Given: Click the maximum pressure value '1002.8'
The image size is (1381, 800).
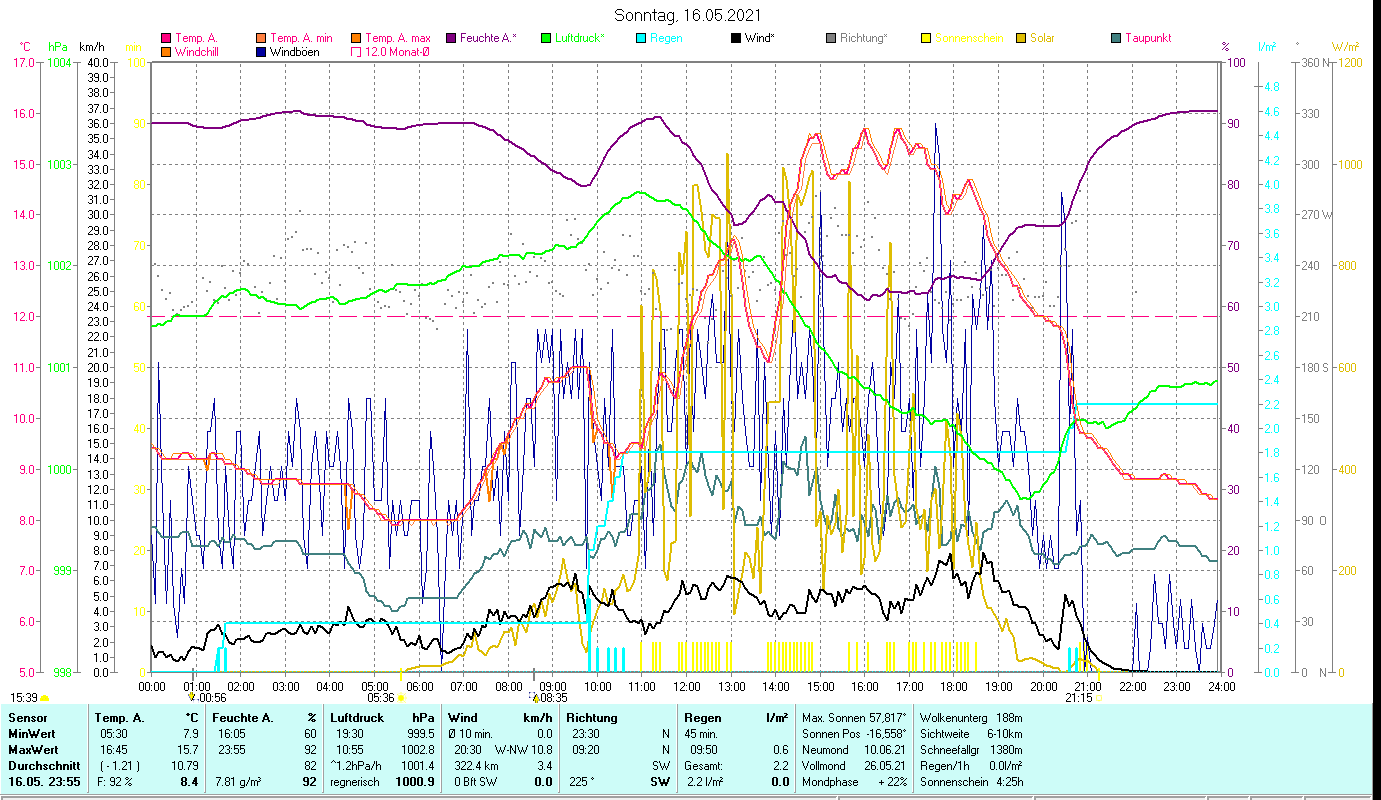Looking at the screenshot, I should (418, 749).
